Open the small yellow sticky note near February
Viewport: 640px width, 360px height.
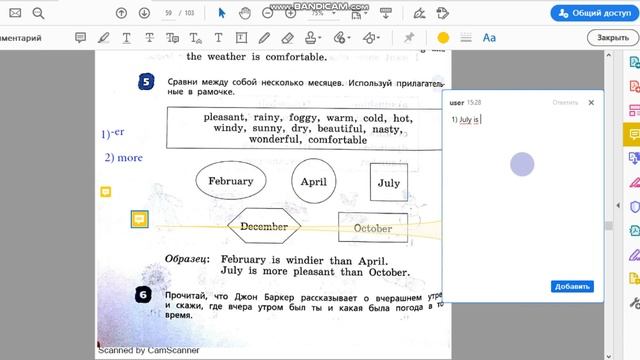[x=106, y=191]
